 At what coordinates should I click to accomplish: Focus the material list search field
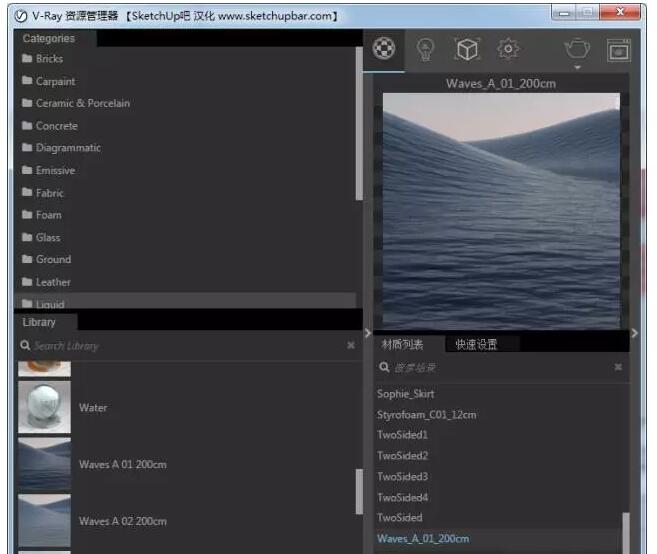[502, 368]
